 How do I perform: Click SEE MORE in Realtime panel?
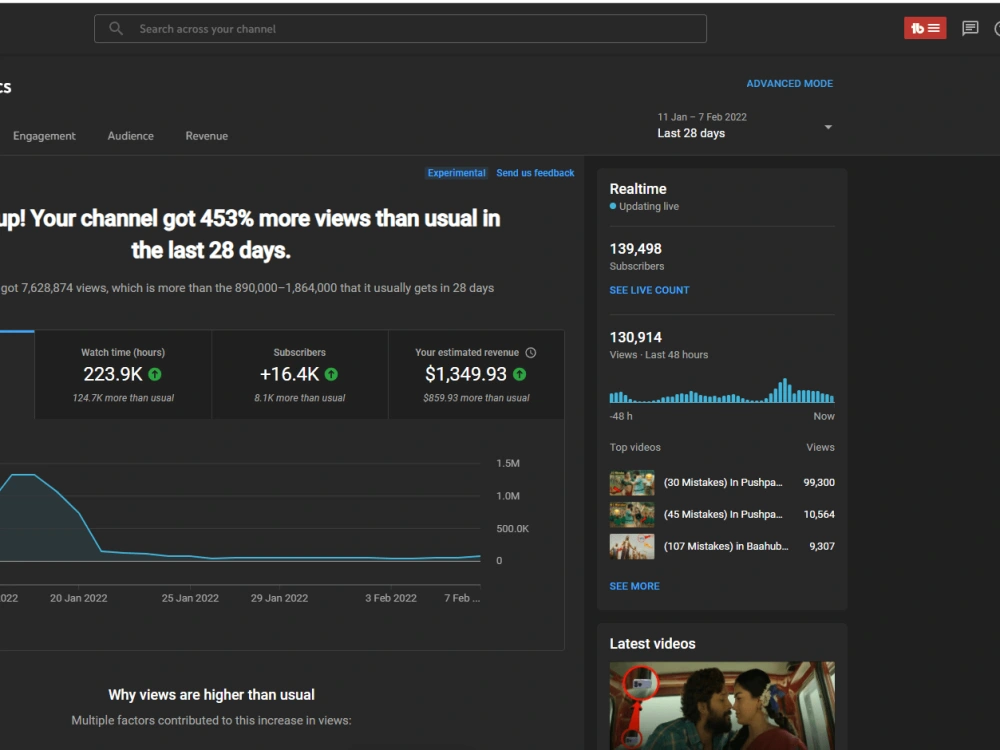(x=635, y=586)
